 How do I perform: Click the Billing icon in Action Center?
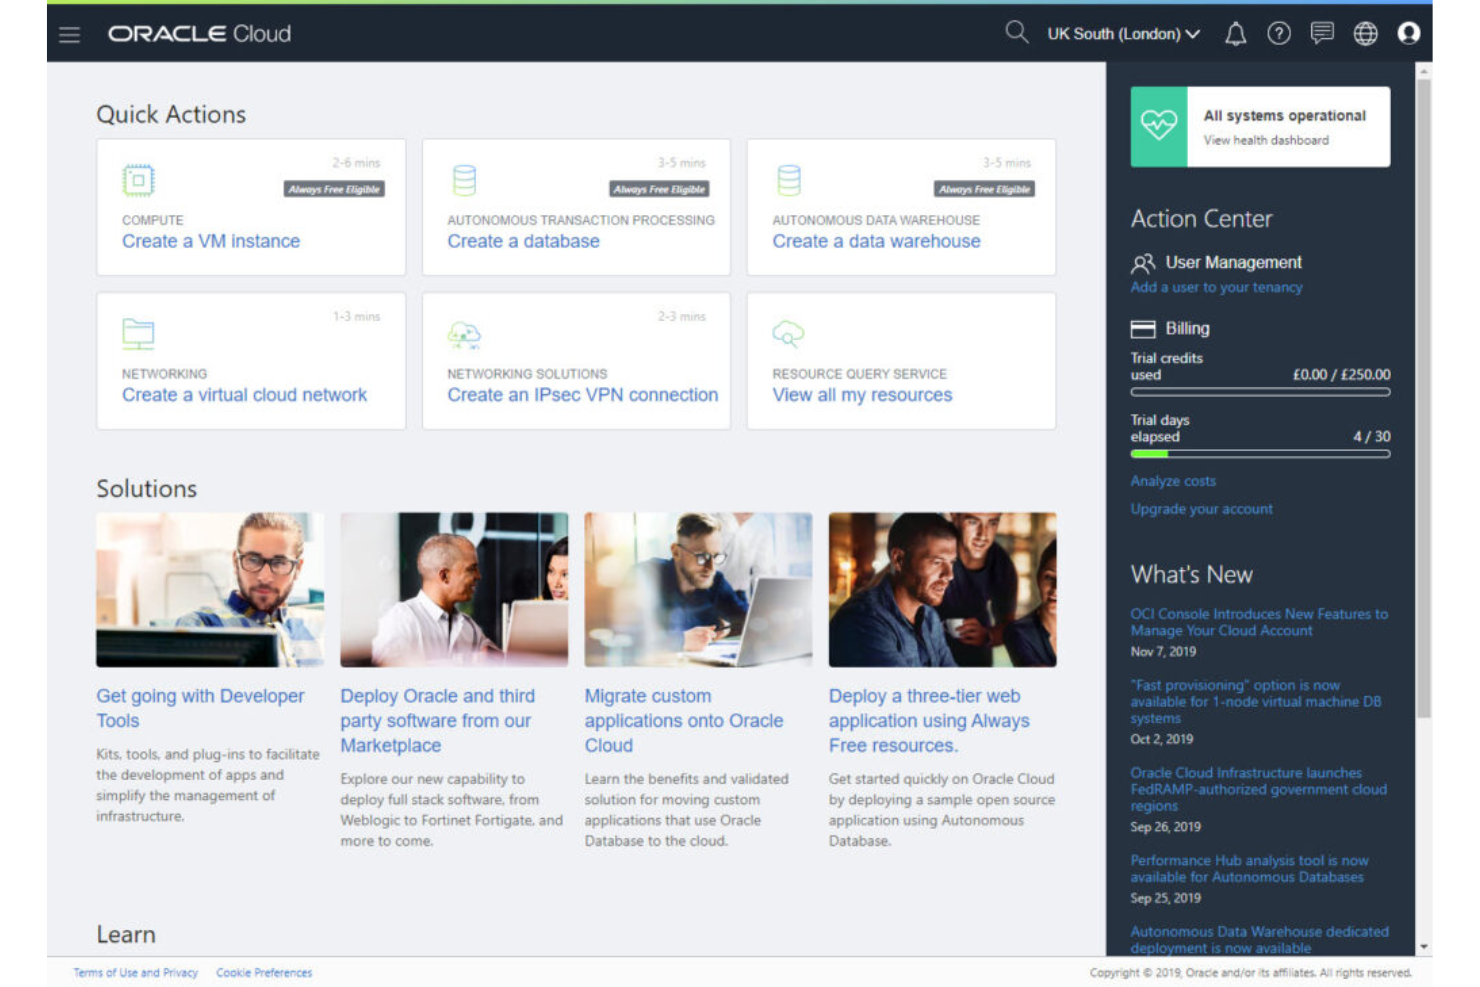point(1142,328)
